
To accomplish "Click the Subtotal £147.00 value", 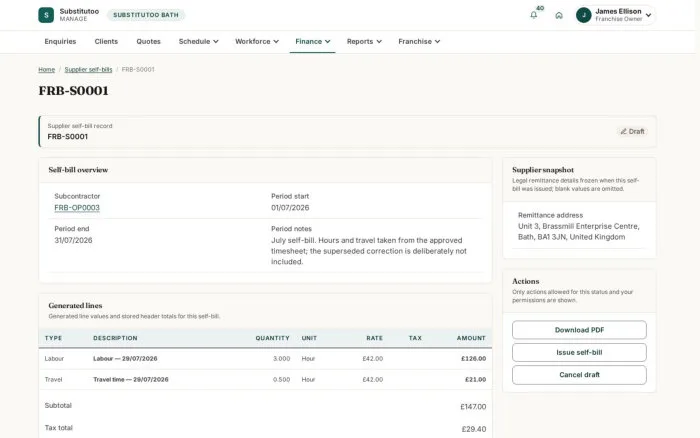I will (x=473, y=407).
